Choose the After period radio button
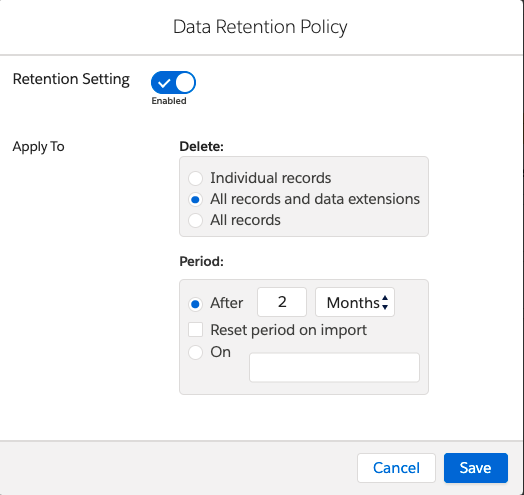 click(195, 304)
